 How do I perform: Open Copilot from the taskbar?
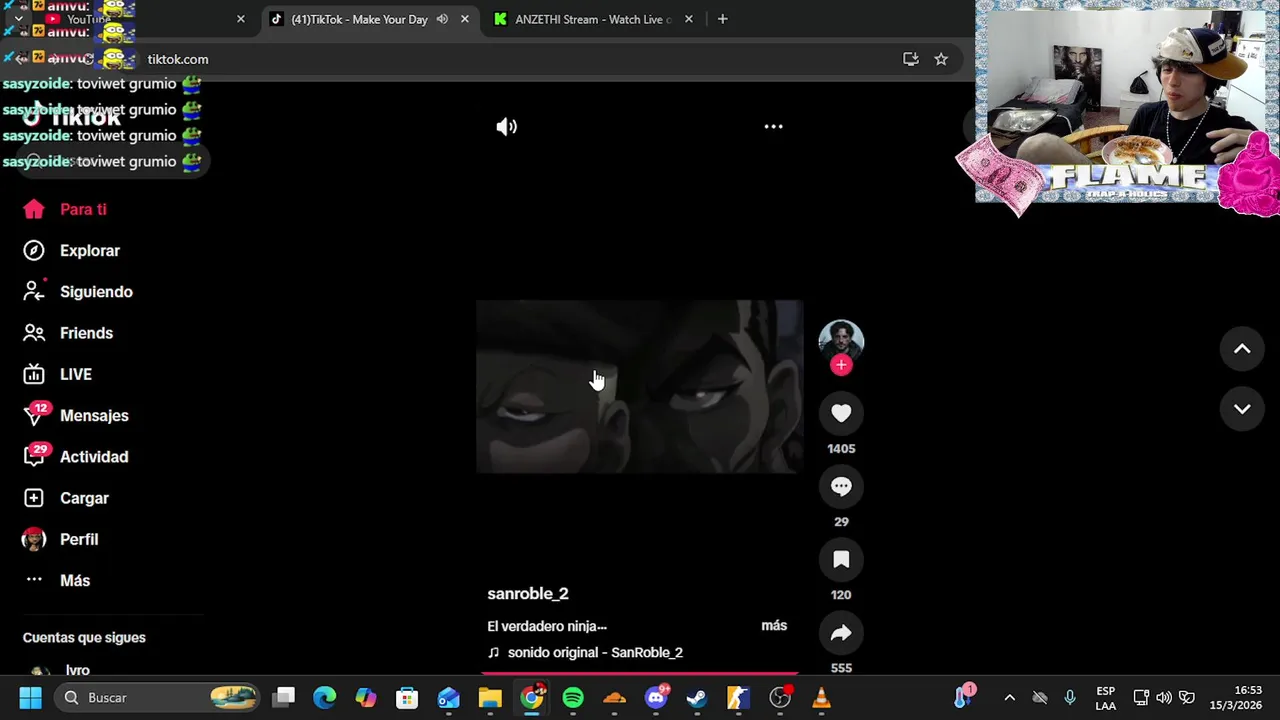click(366, 697)
